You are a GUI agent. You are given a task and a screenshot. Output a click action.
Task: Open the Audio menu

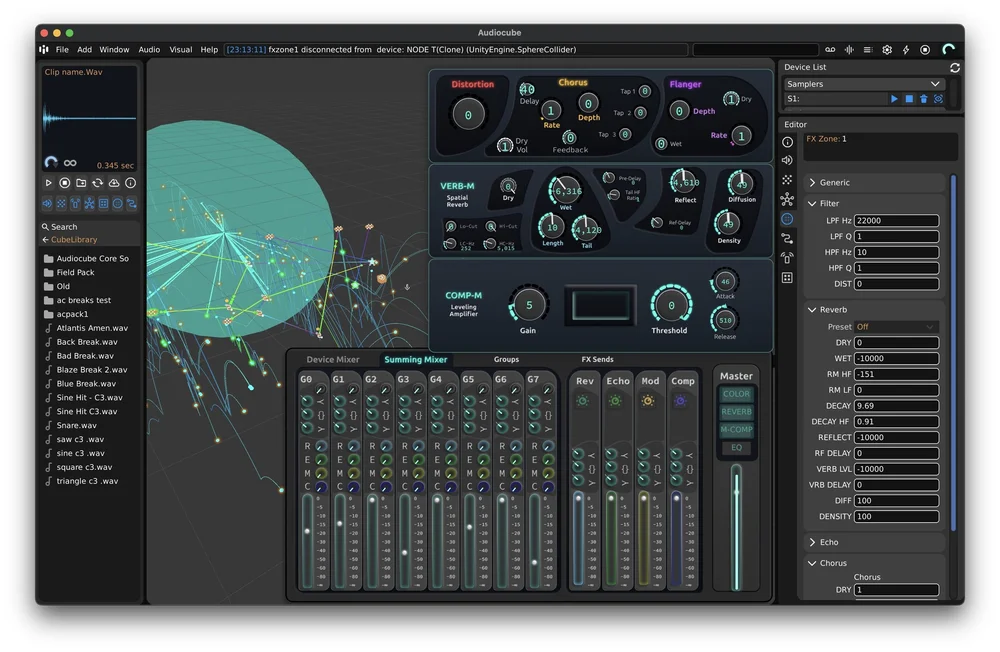point(149,50)
